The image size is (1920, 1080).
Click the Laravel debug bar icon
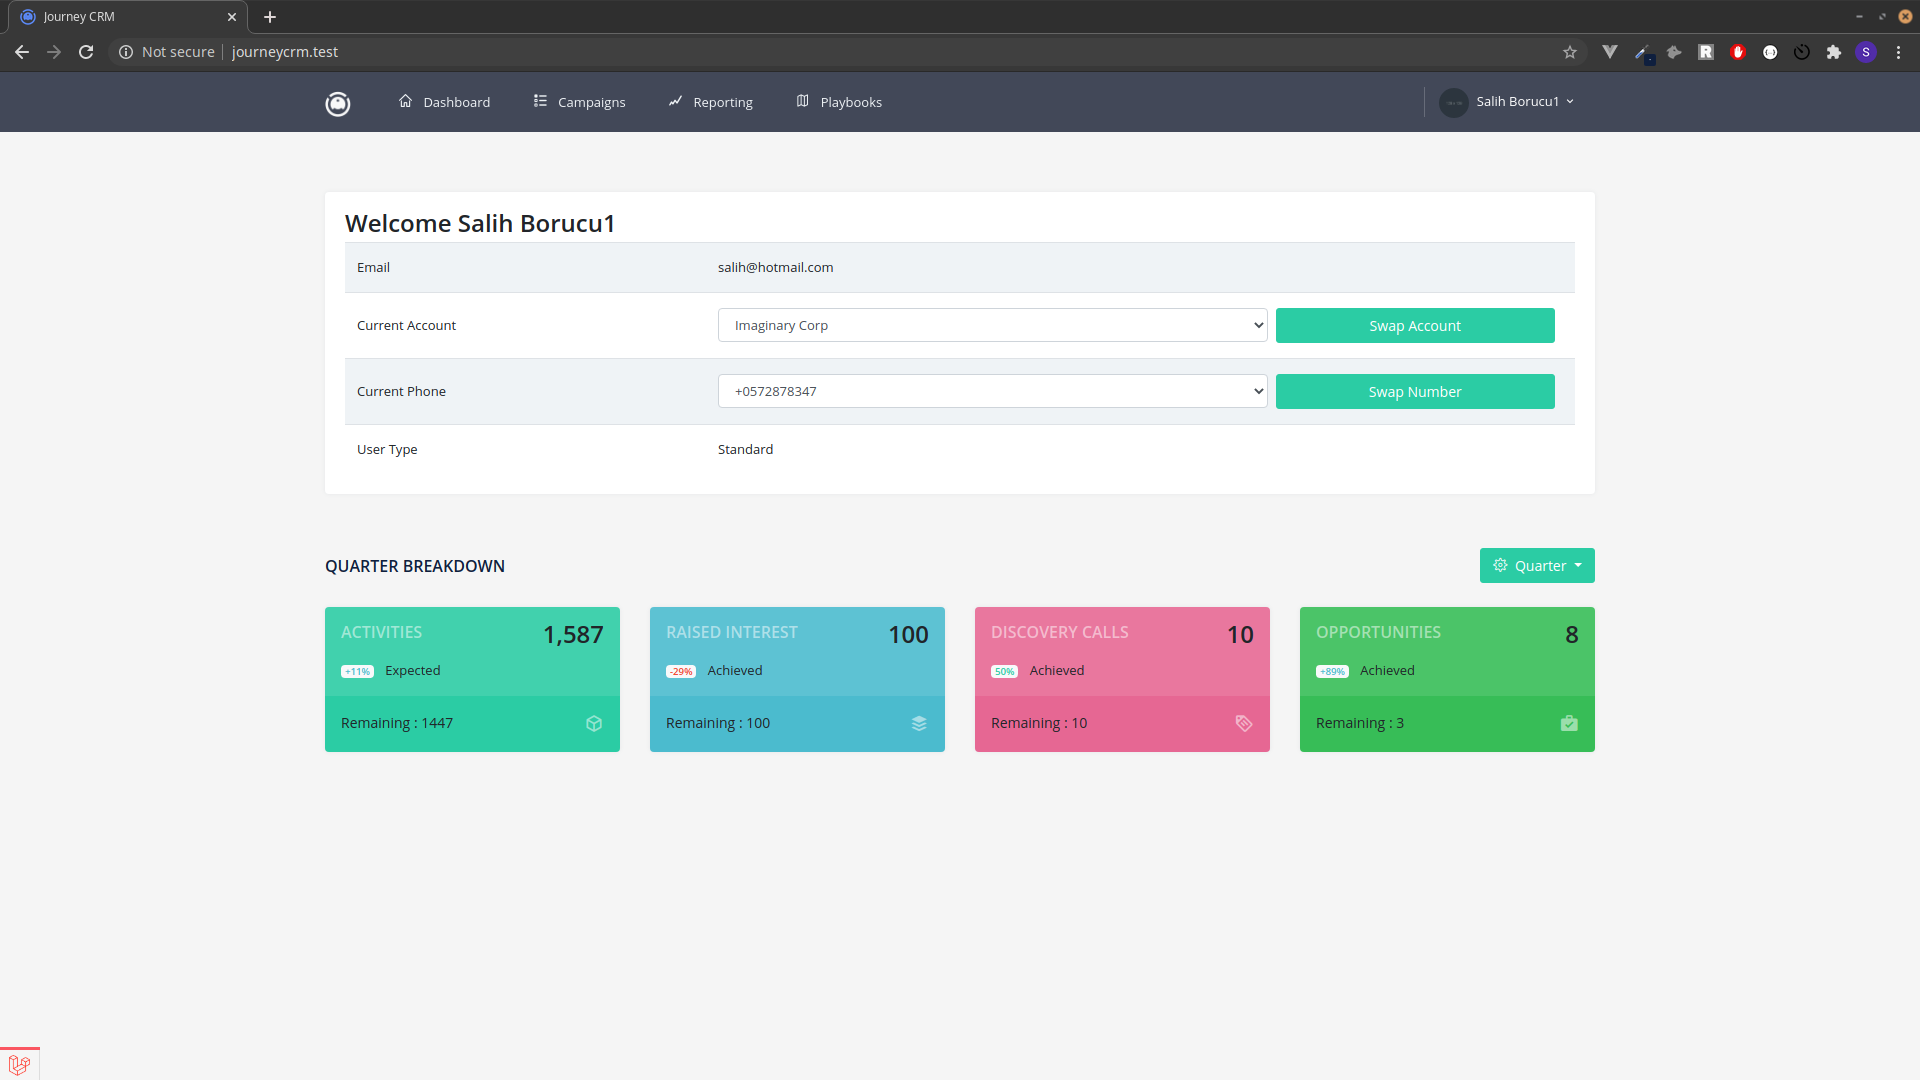coord(19,1065)
